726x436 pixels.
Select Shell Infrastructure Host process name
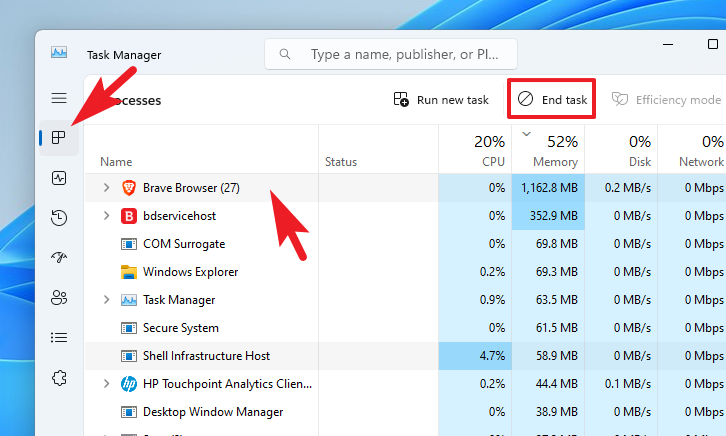(x=206, y=356)
